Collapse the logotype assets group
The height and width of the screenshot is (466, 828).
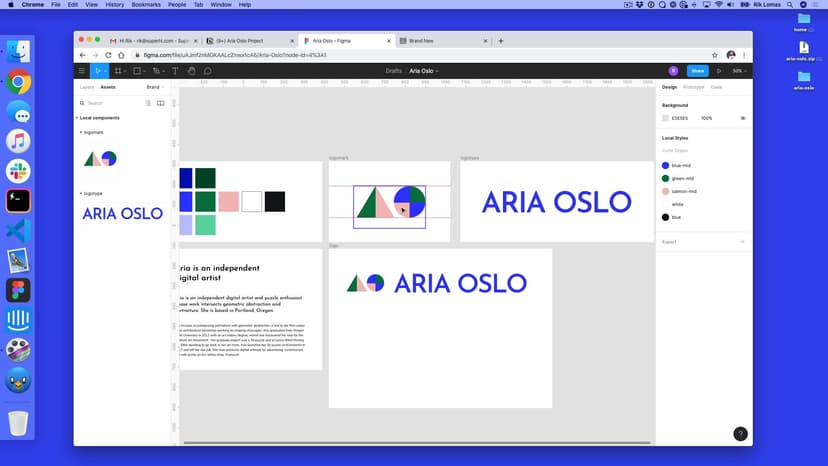click(77, 193)
